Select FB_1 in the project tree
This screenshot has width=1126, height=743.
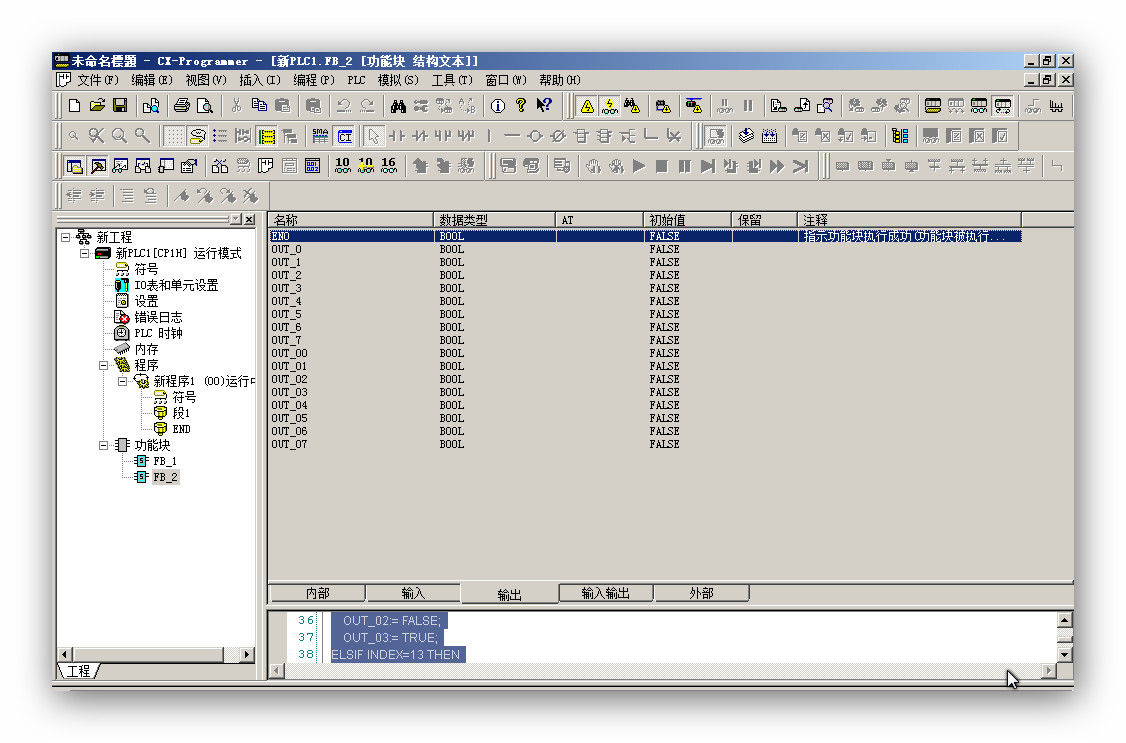[x=165, y=461]
